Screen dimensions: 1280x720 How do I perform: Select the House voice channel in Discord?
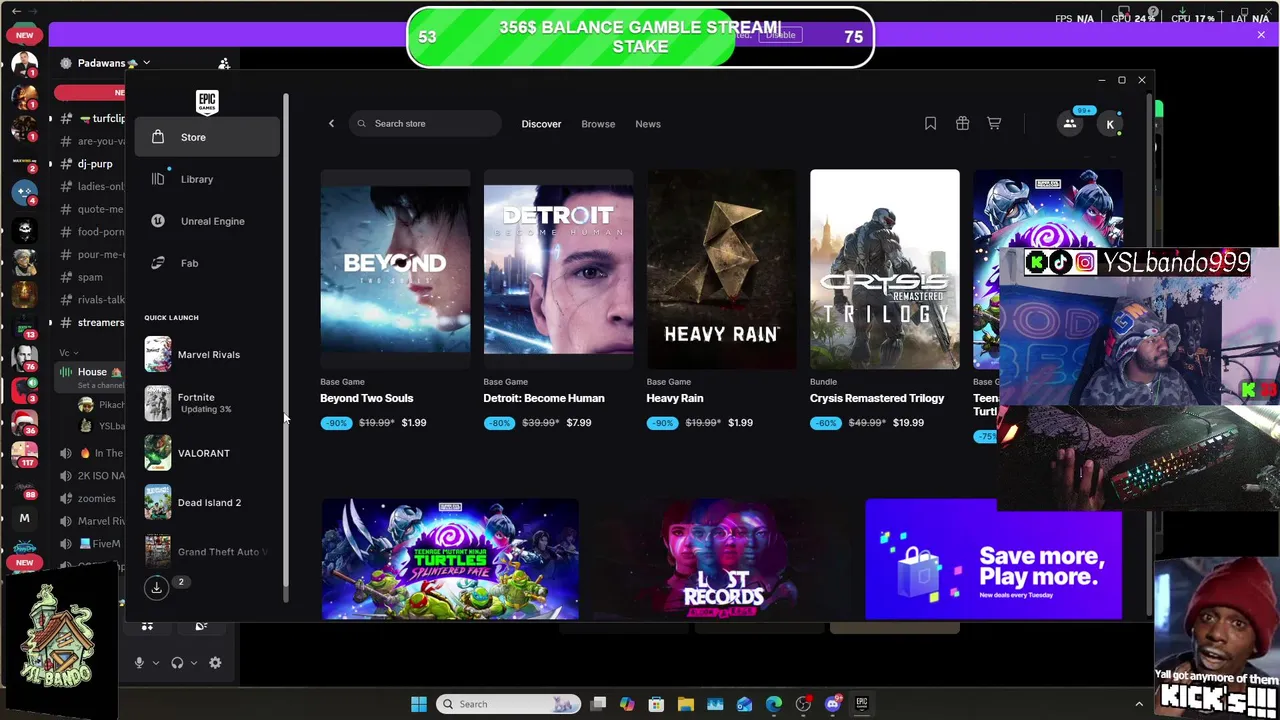[92, 372]
